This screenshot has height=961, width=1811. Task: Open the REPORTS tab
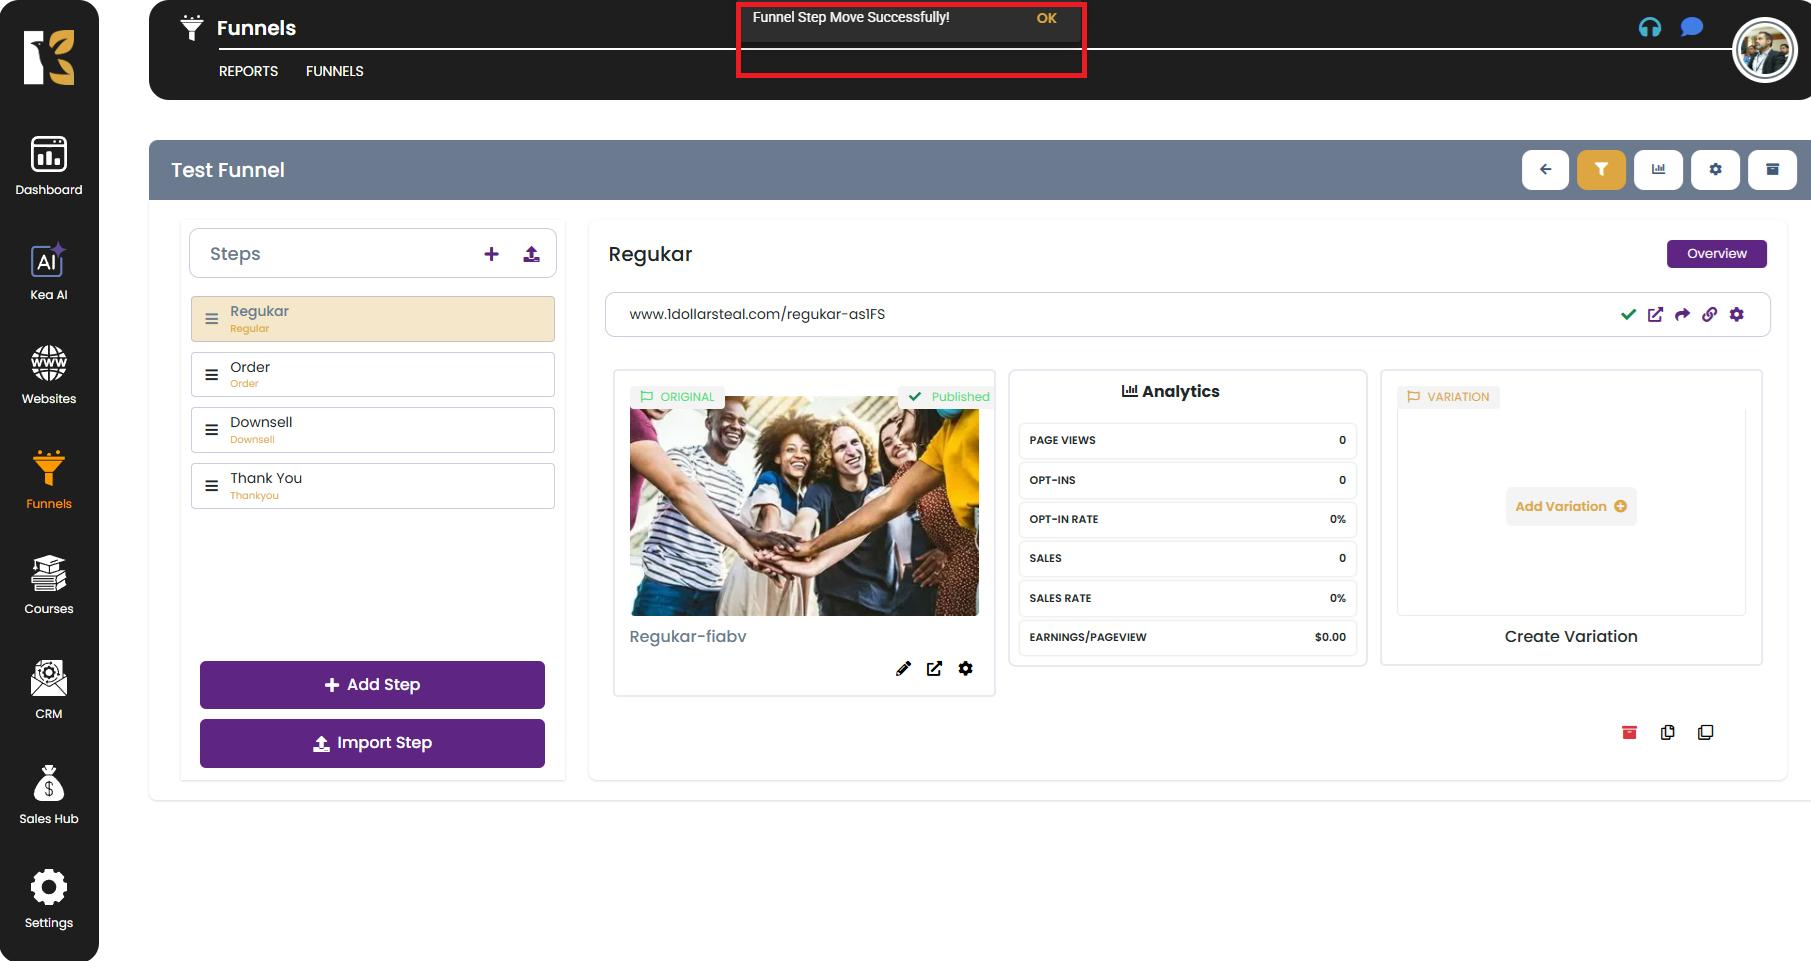(248, 71)
